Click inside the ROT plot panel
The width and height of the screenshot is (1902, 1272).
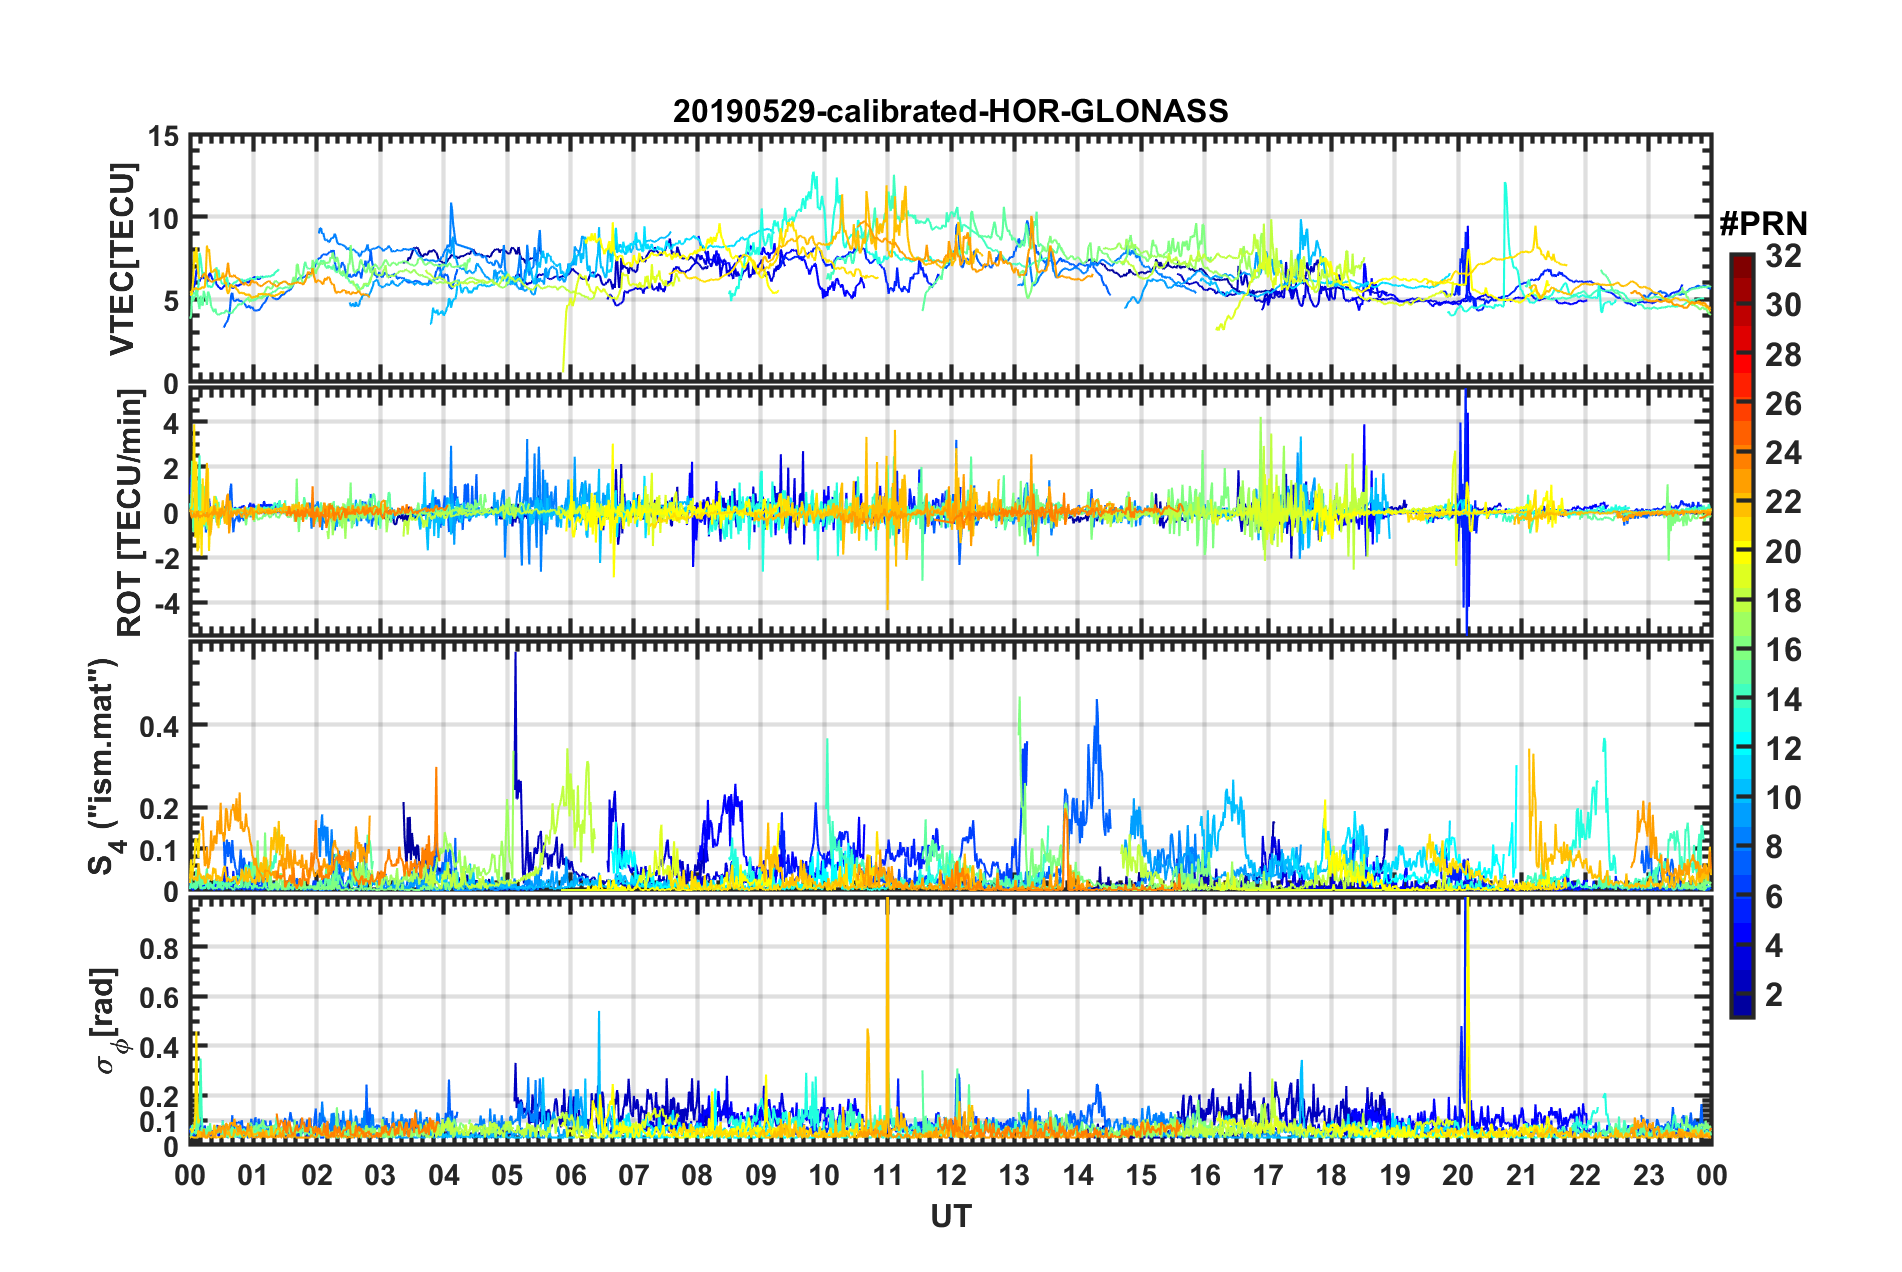point(950,511)
